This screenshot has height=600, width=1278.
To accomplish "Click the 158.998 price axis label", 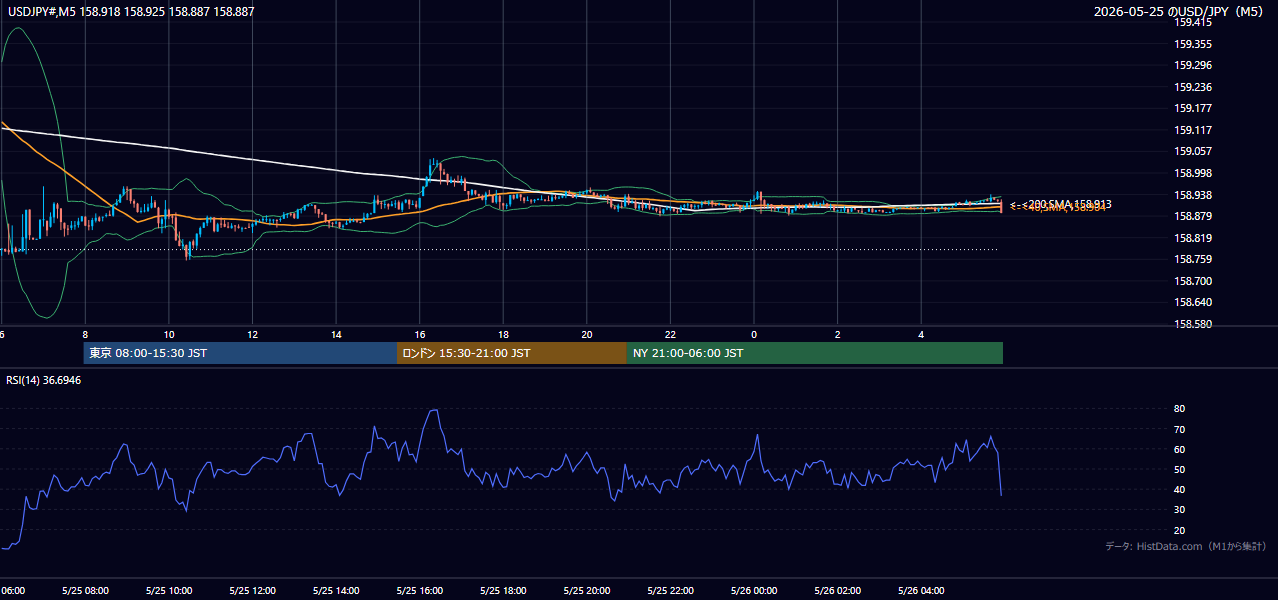I will click(1194, 173).
